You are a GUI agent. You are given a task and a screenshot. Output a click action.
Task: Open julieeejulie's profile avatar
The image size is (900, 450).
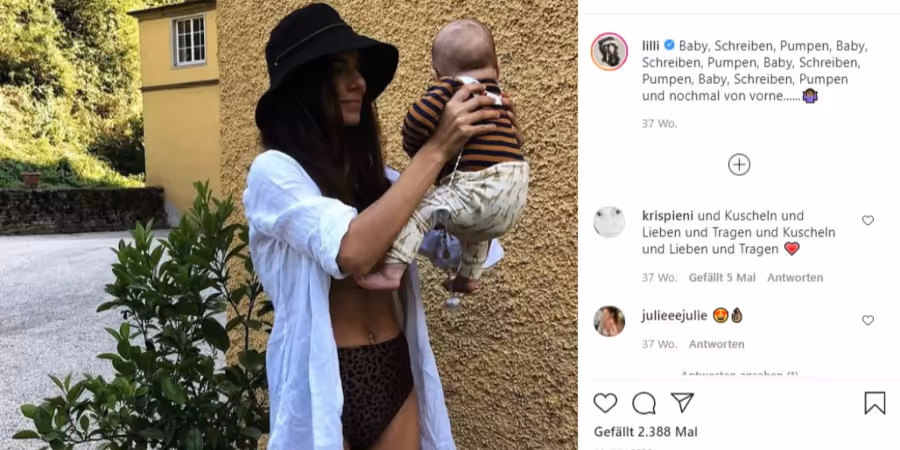609,321
